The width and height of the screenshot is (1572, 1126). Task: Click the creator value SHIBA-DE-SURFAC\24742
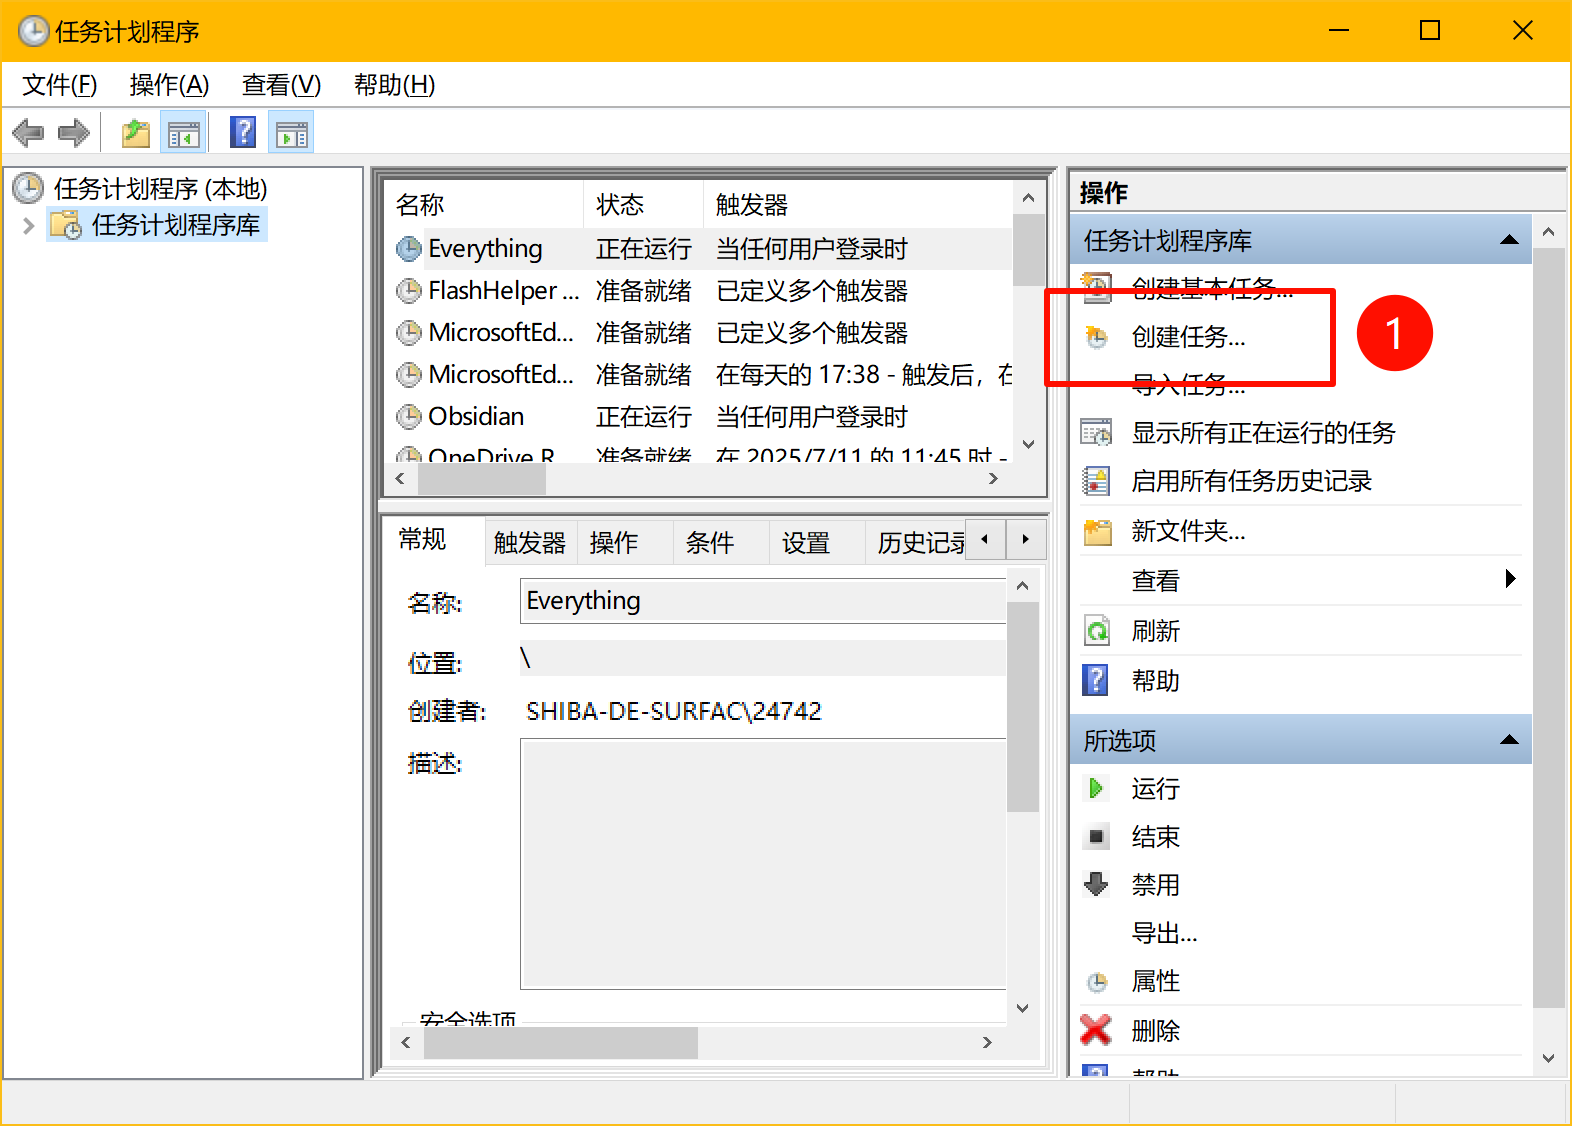coord(674,711)
